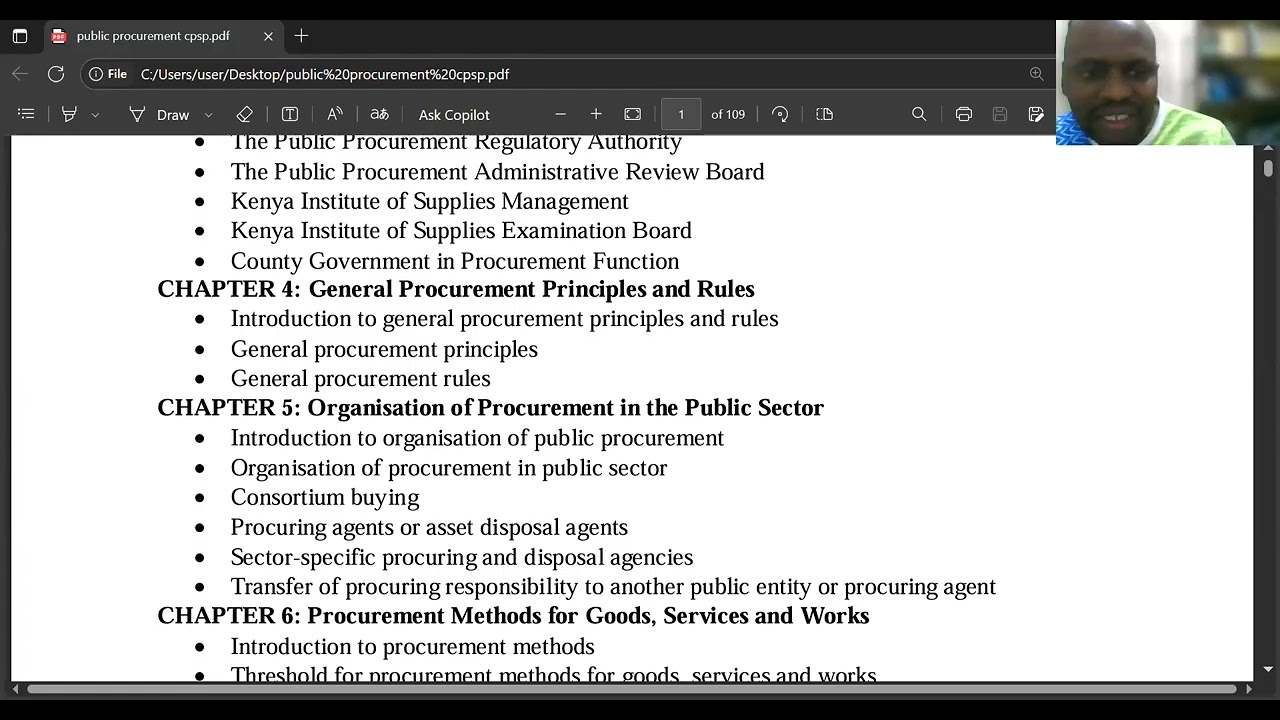Close the public procurement cpsp.pdf tab
This screenshot has height=720, width=1280.
(268, 36)
